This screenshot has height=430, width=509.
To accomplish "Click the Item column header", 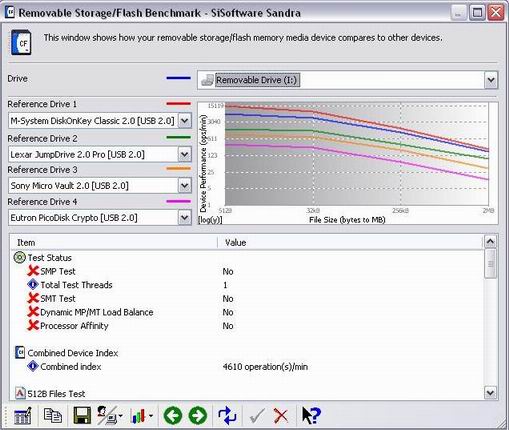I will (113, 242).
